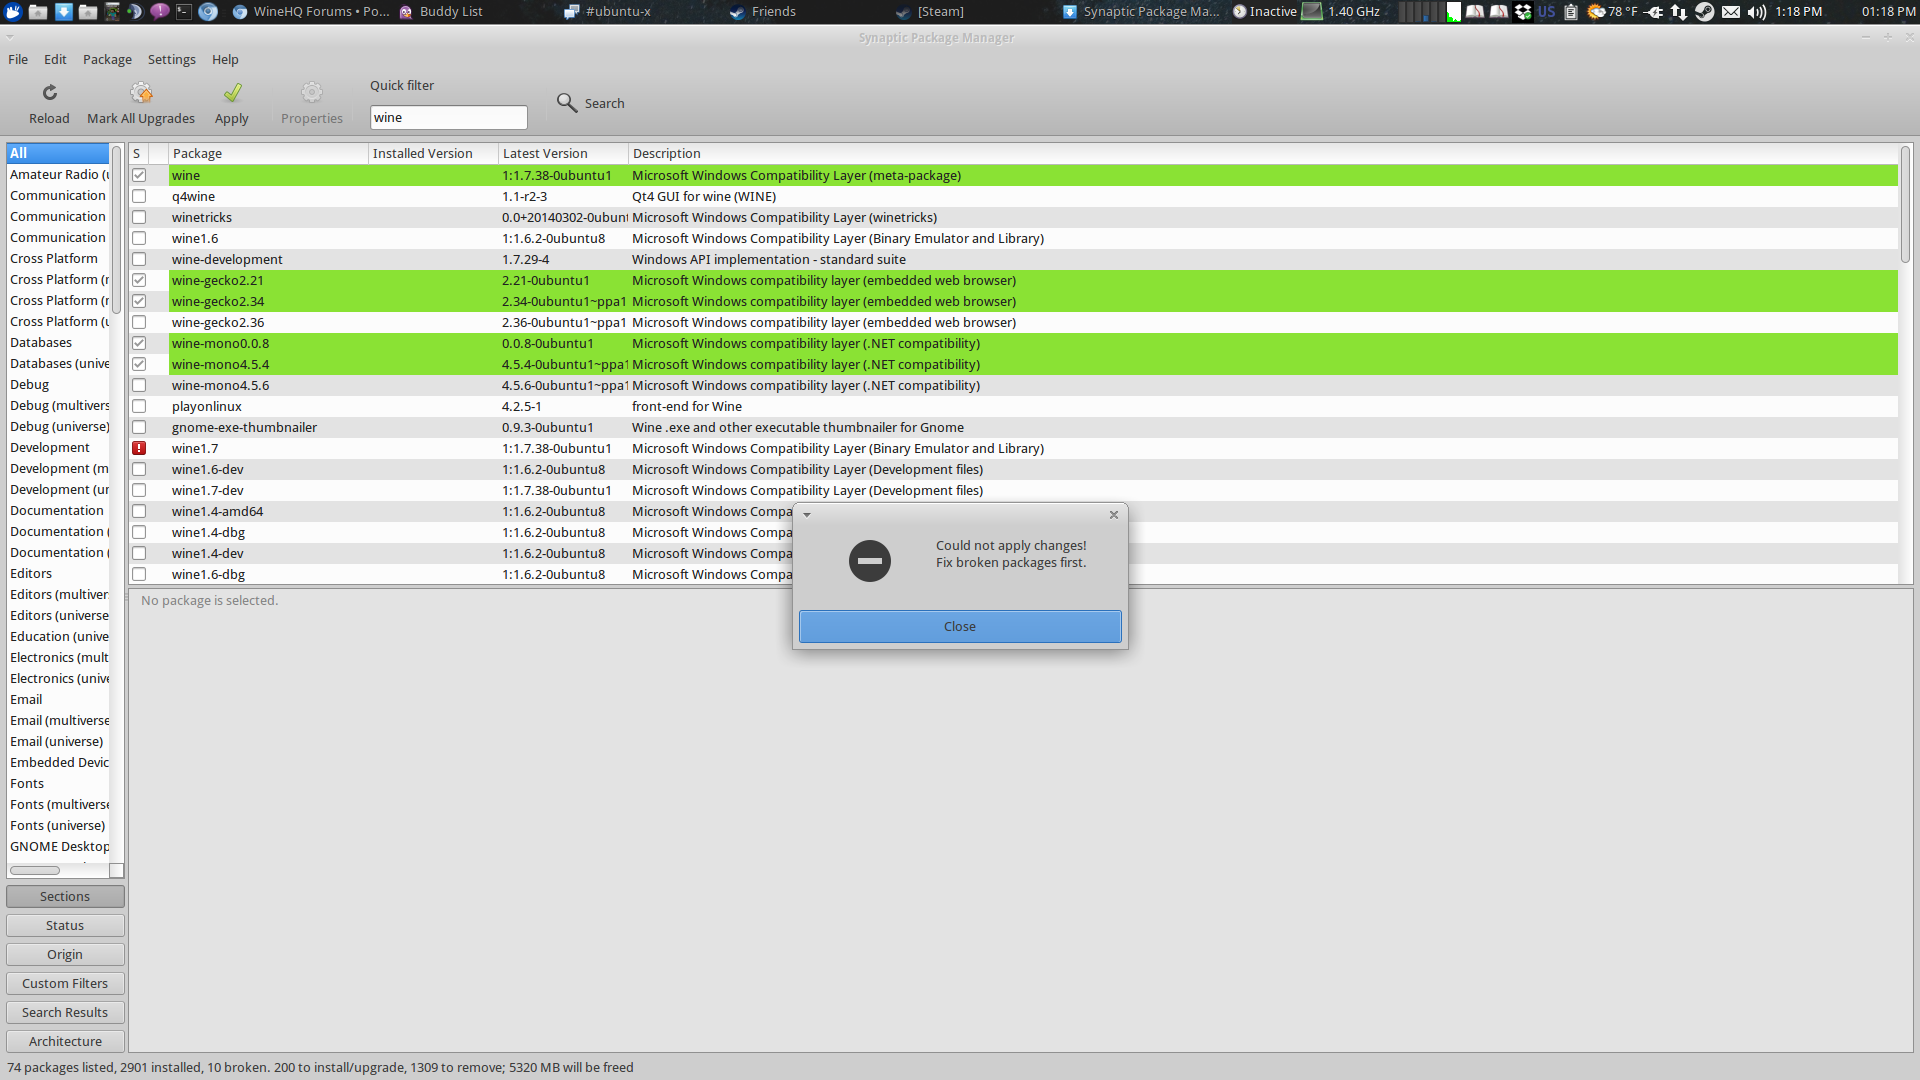Click the sections list vertical scrollbar

click(116, 230)
